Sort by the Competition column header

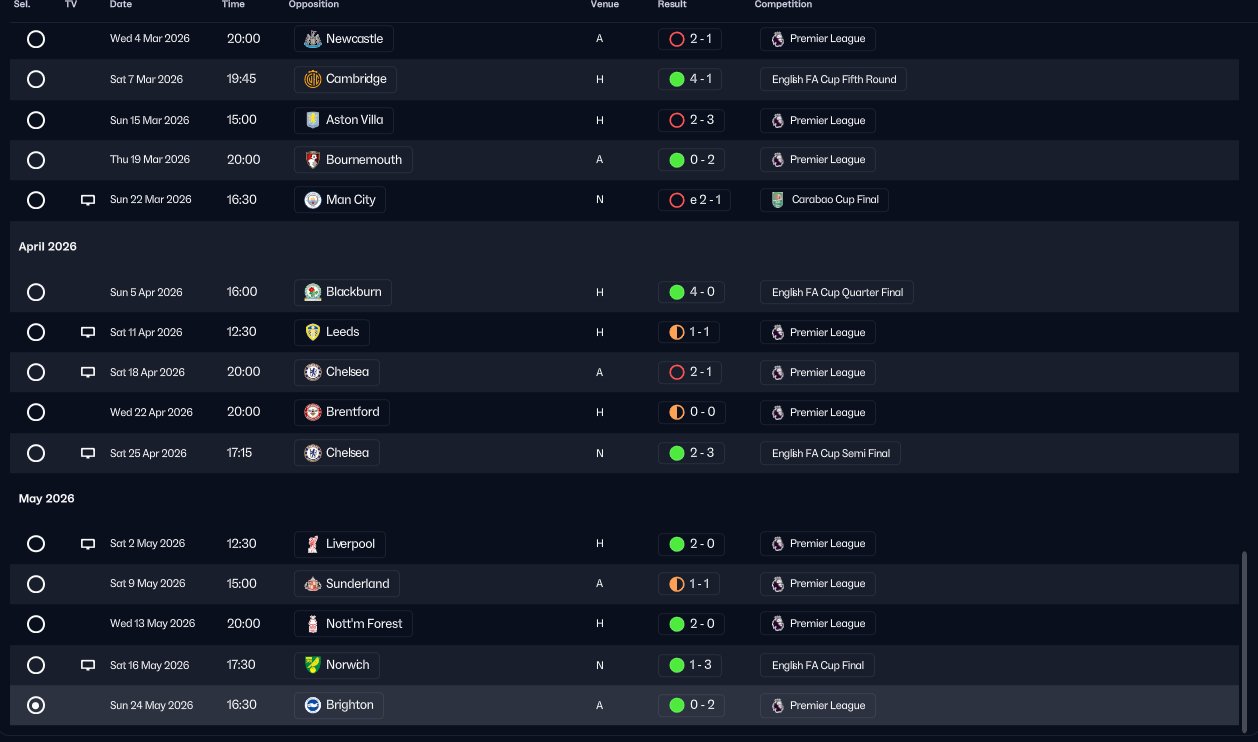[783, 5]
